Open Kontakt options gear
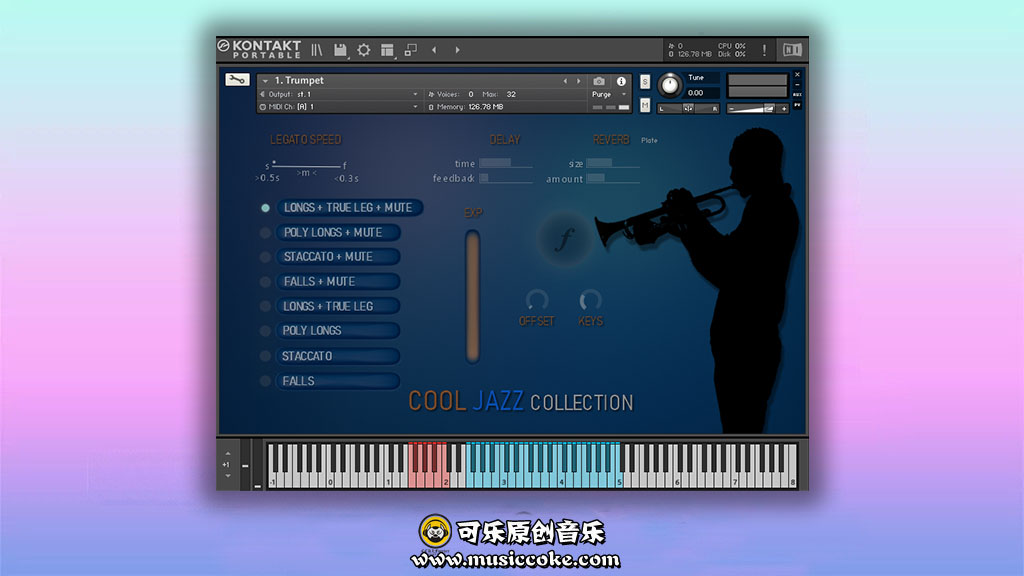The width and height of the screenshot is (1024, 576). [x=364, y=50]
